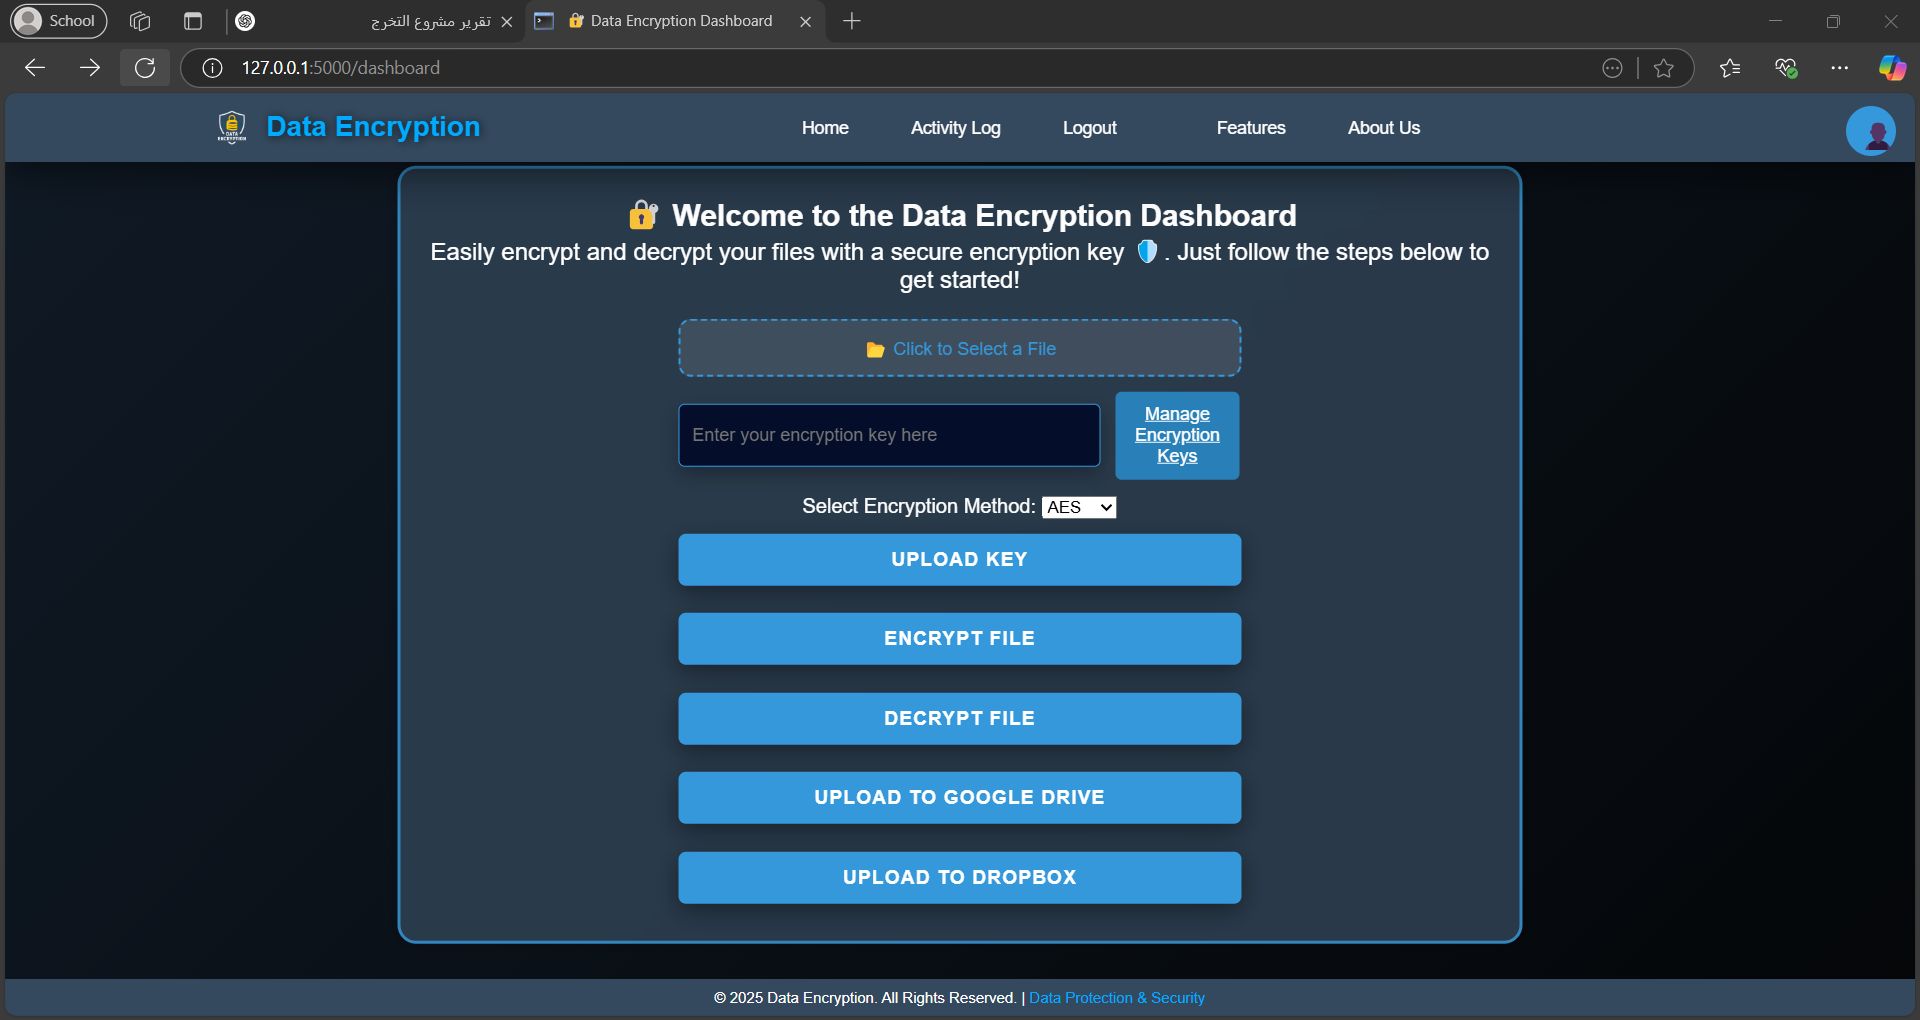Open the favorites list icon
The width and height of the screenshot is (1920, 1020).
point(1730,68)
